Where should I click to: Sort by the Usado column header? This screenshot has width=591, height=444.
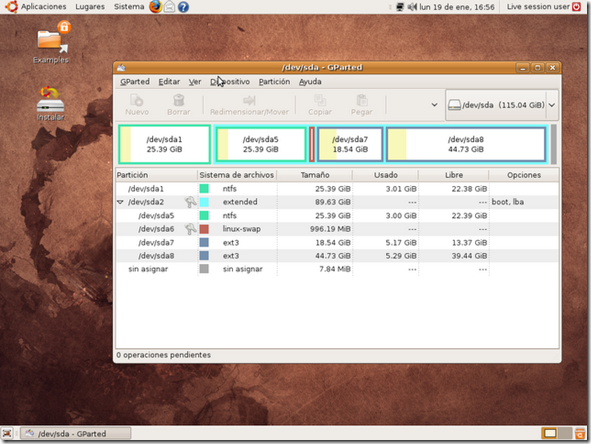pos(386,175)
